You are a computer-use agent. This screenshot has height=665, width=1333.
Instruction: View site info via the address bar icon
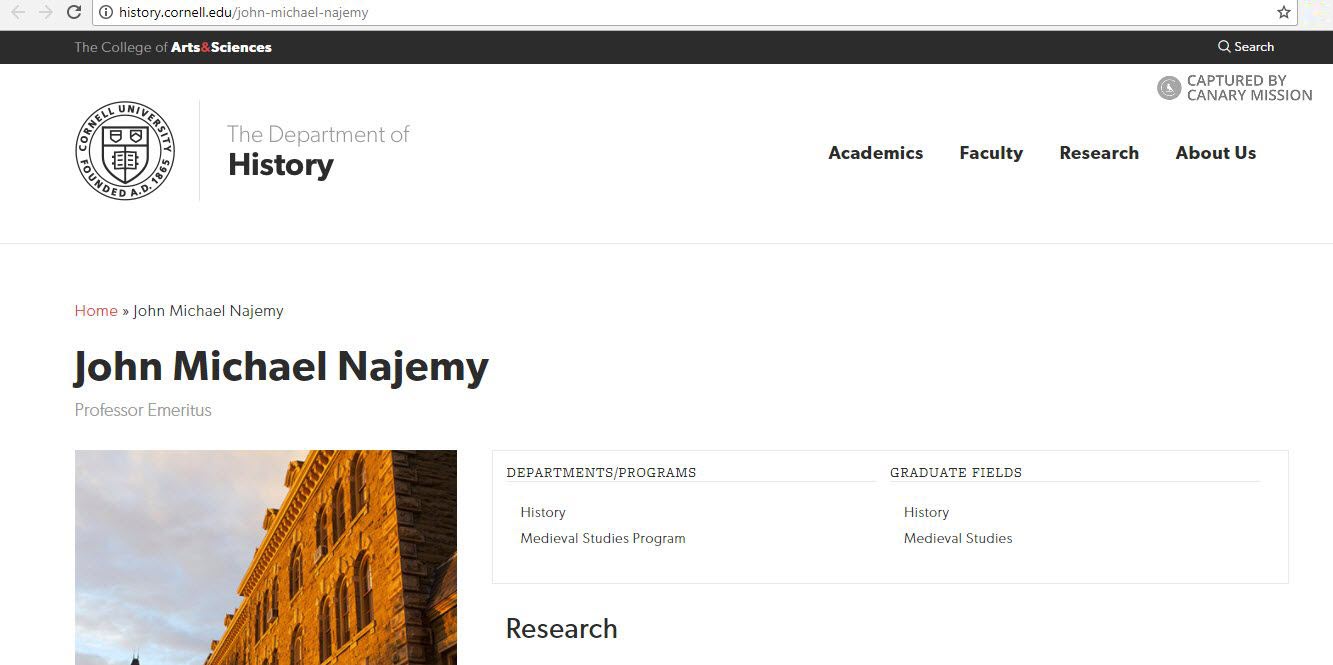tap(106, 13)
